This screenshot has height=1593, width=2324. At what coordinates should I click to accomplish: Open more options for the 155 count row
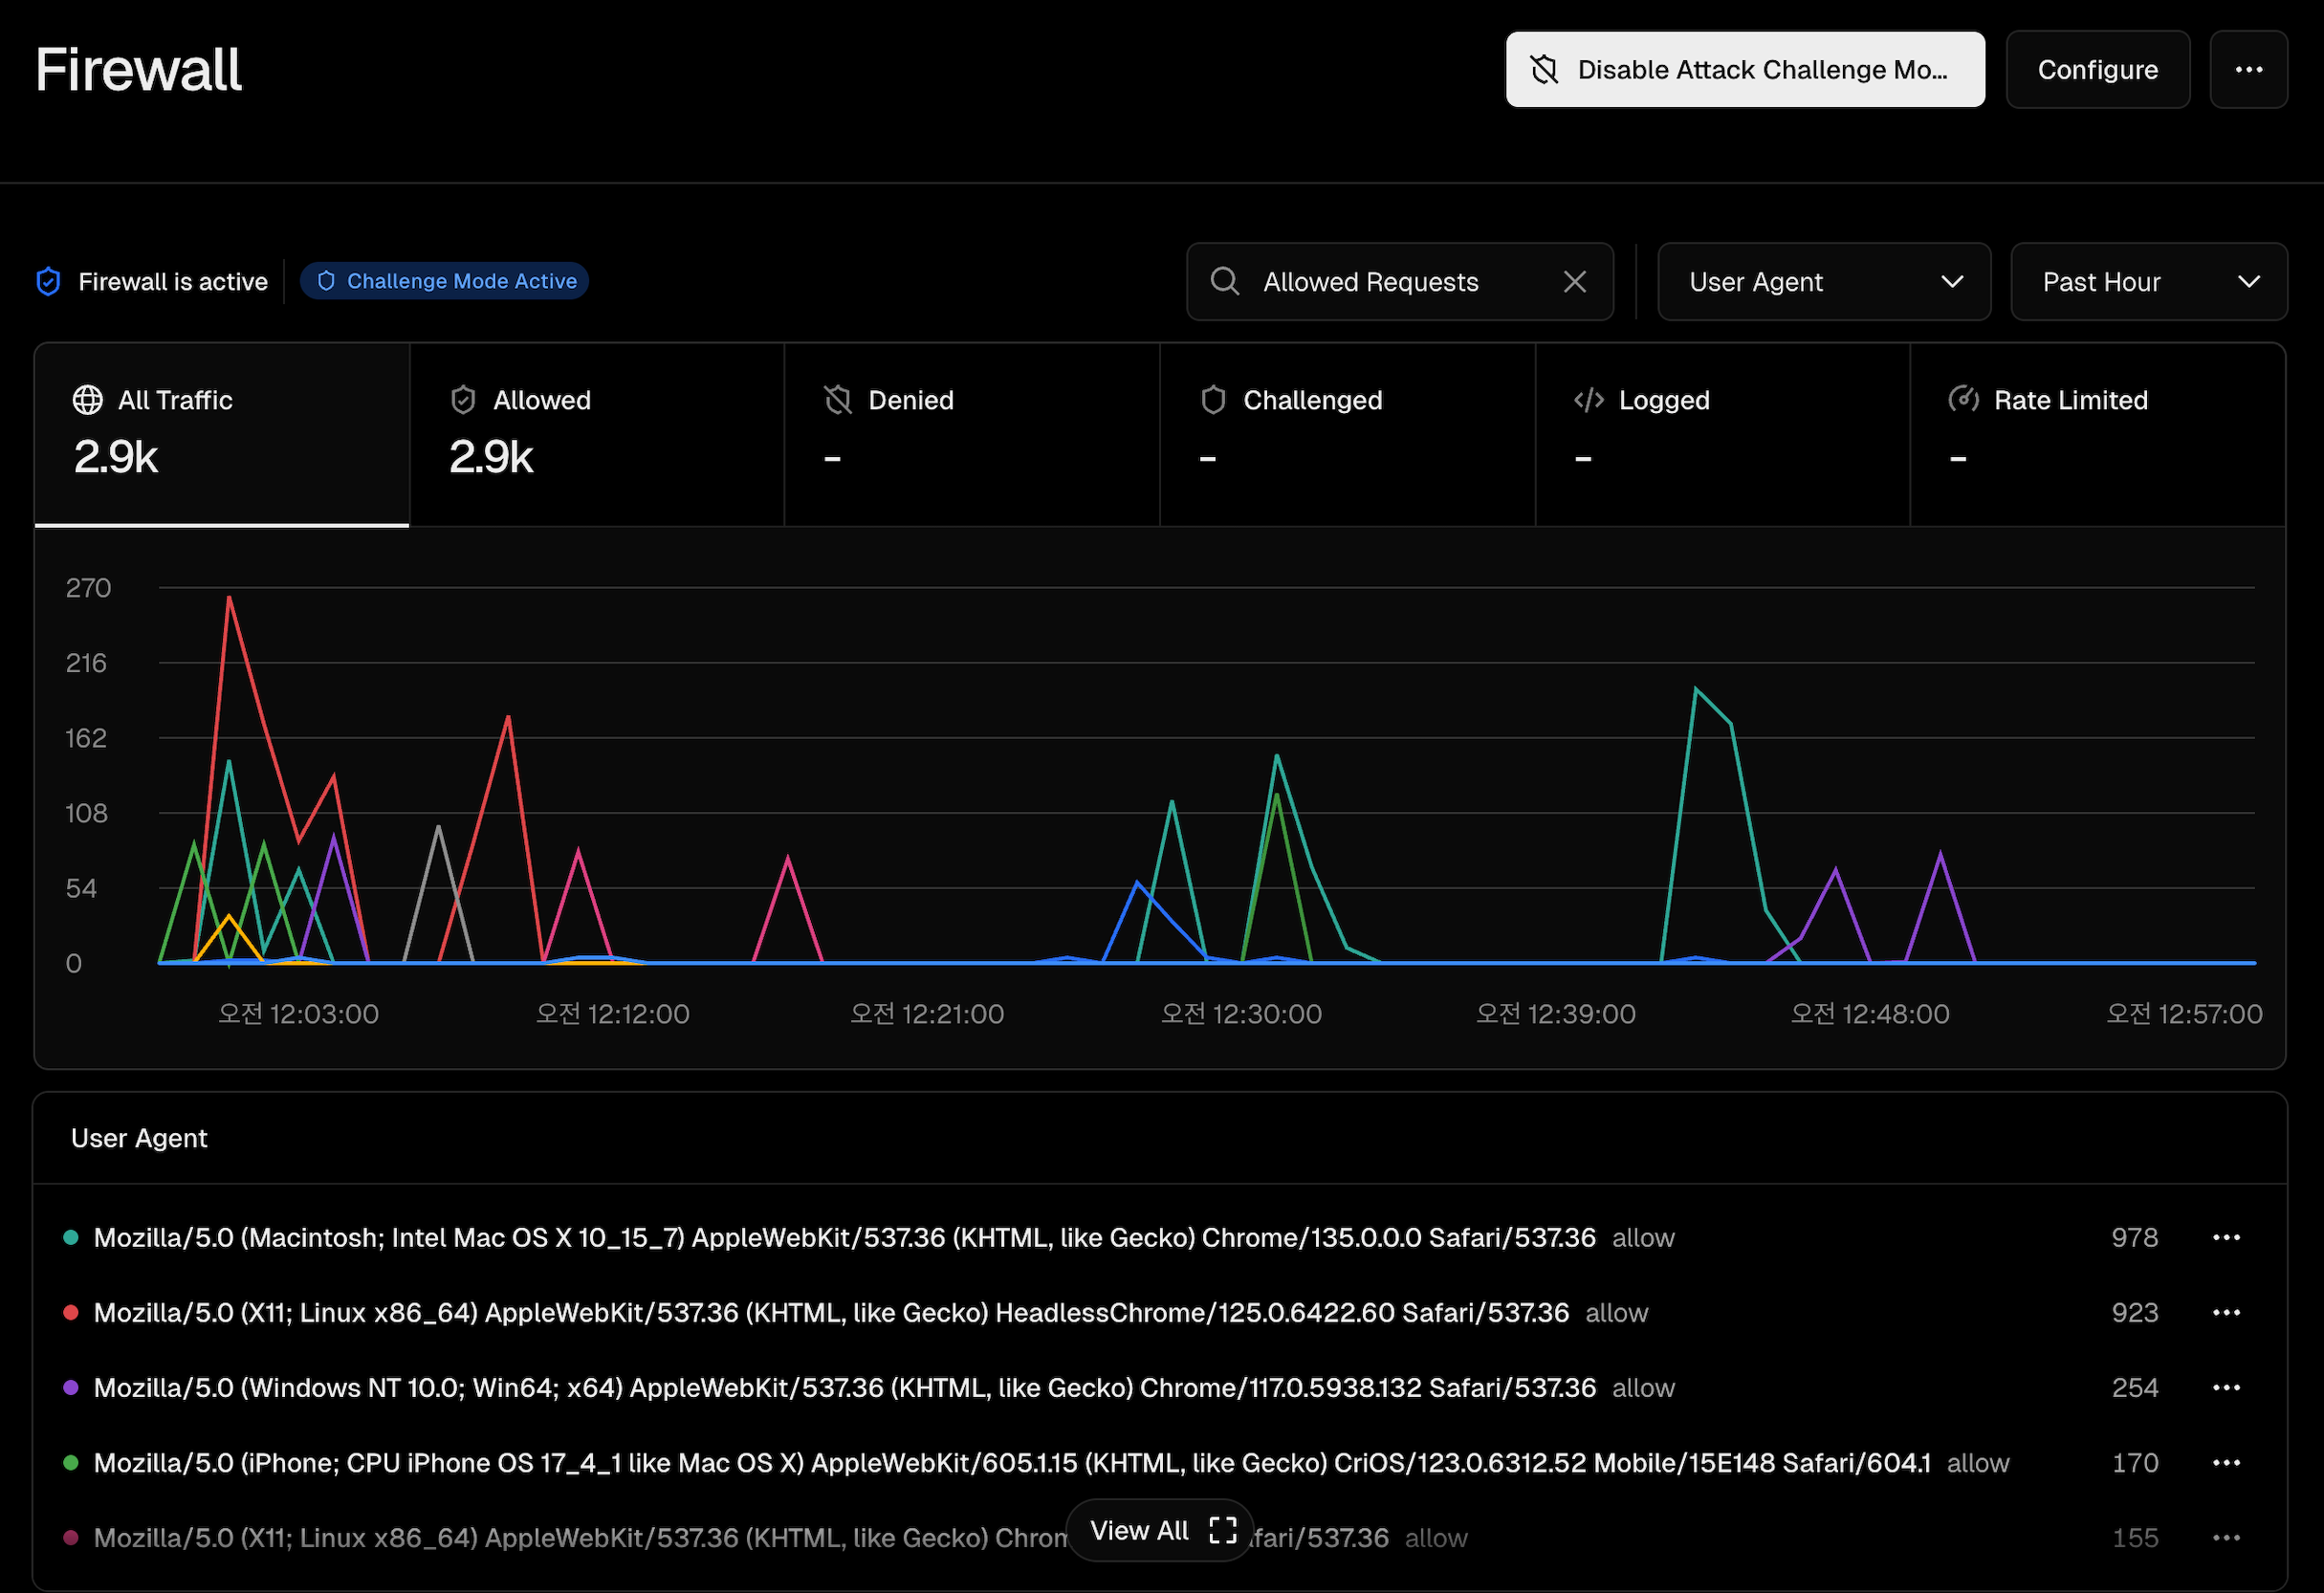pyautogui.click(x=2226, y=1538)
